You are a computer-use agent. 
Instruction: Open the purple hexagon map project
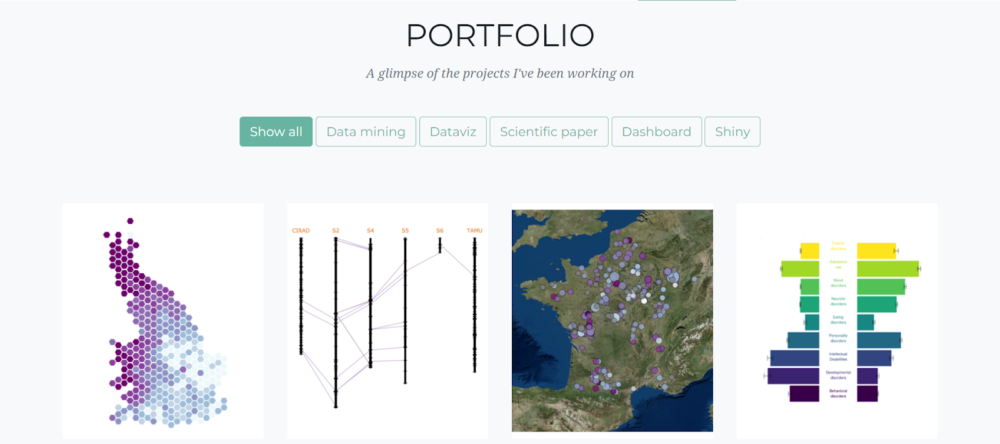(x=163, y=320)
